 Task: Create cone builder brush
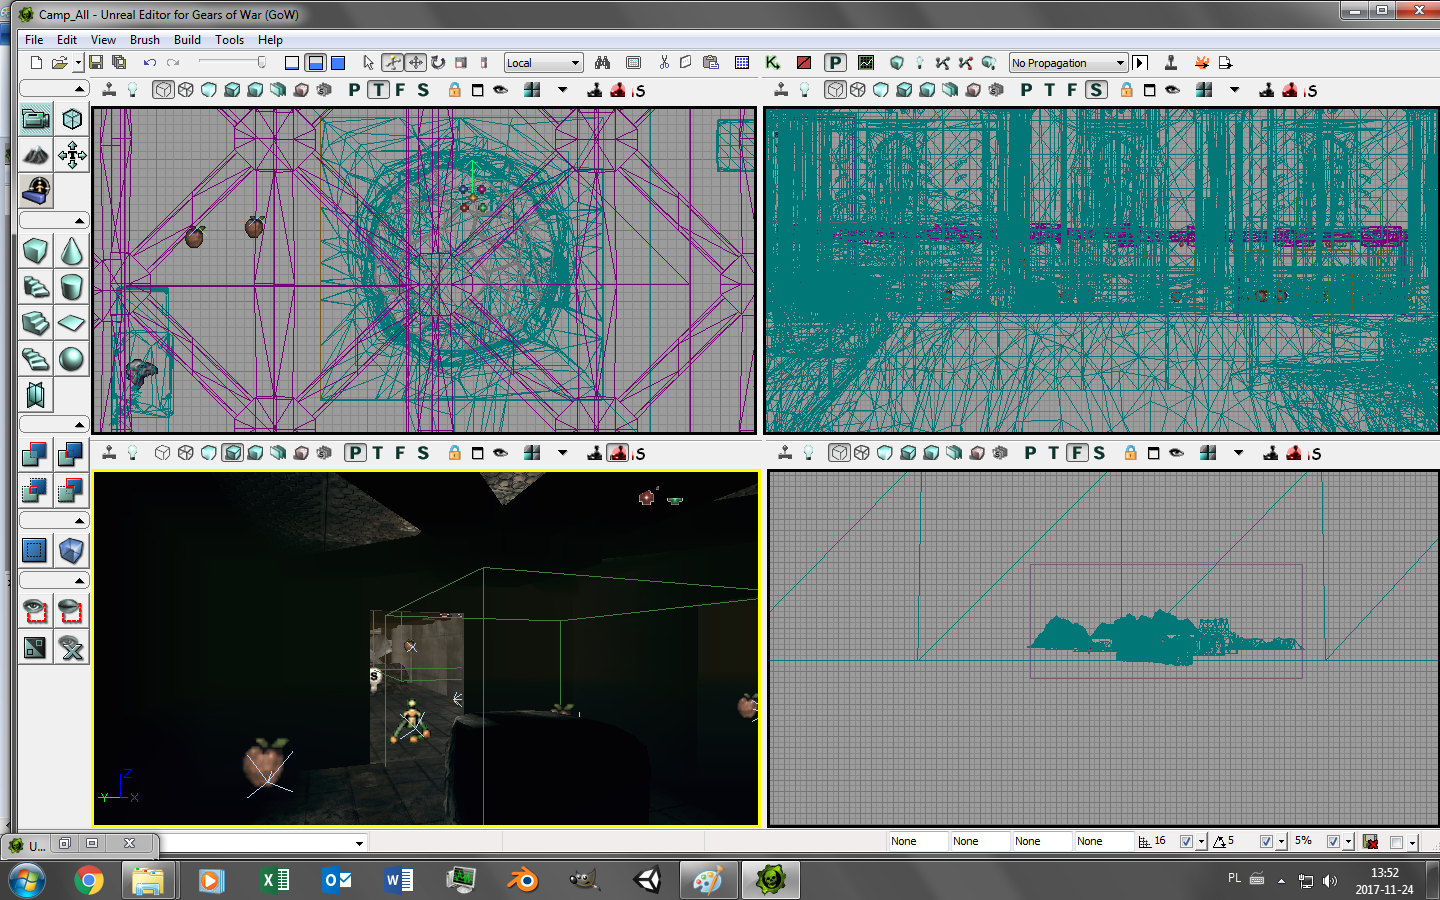72,251
